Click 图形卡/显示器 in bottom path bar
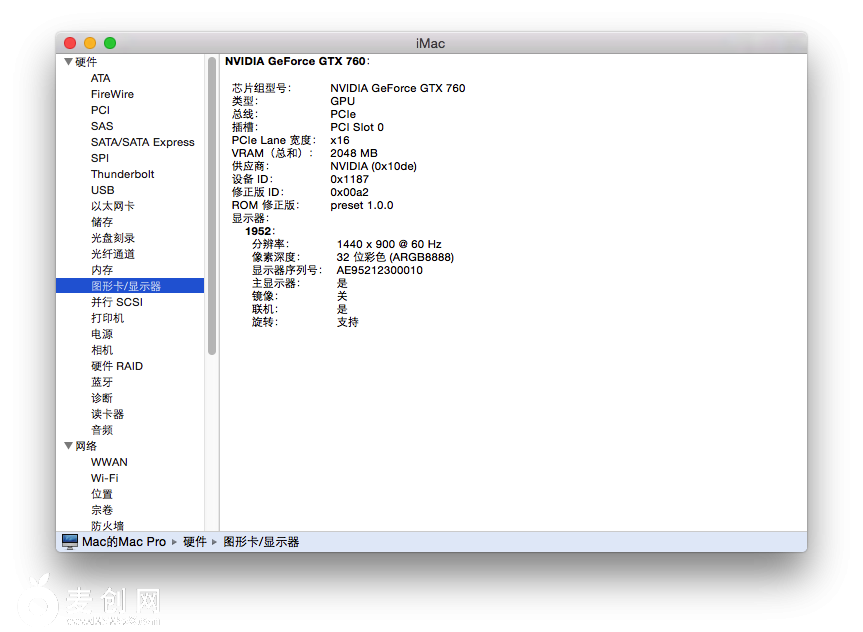This screenshot has width=863, height=632. (261, 541)
